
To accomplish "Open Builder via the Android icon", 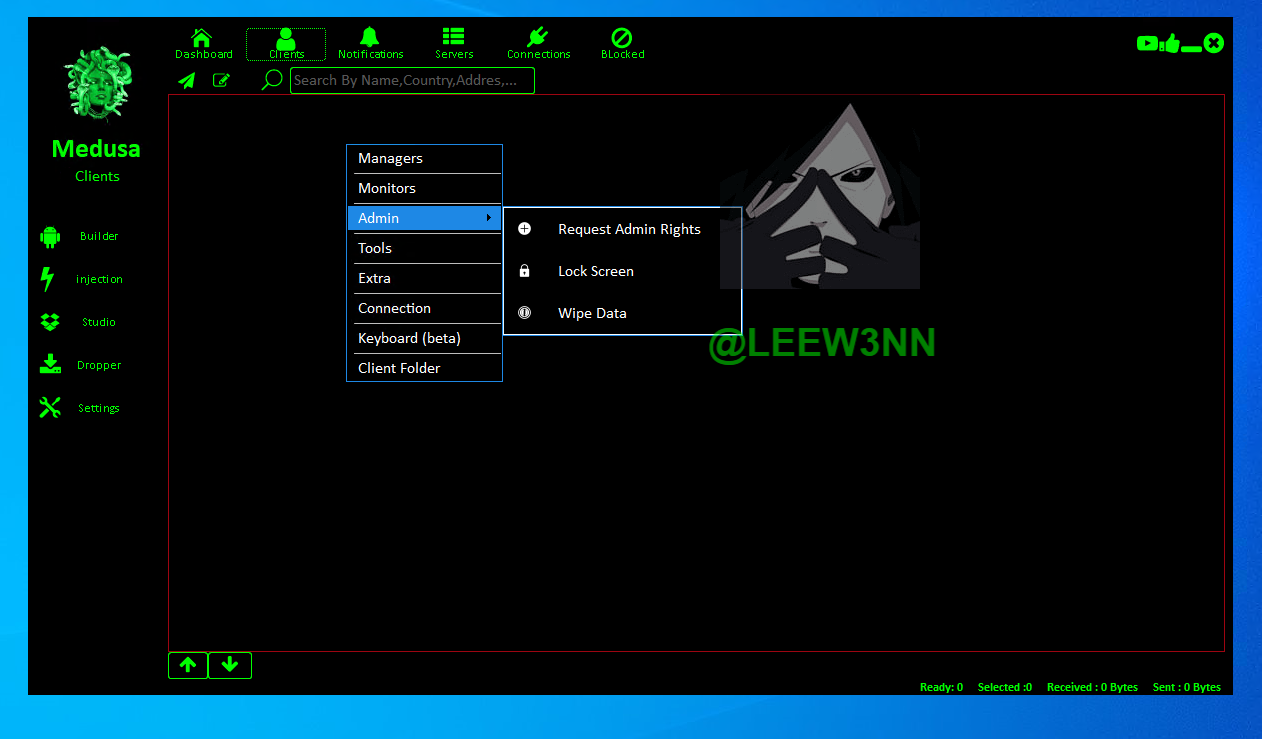I will pos(50,237).
